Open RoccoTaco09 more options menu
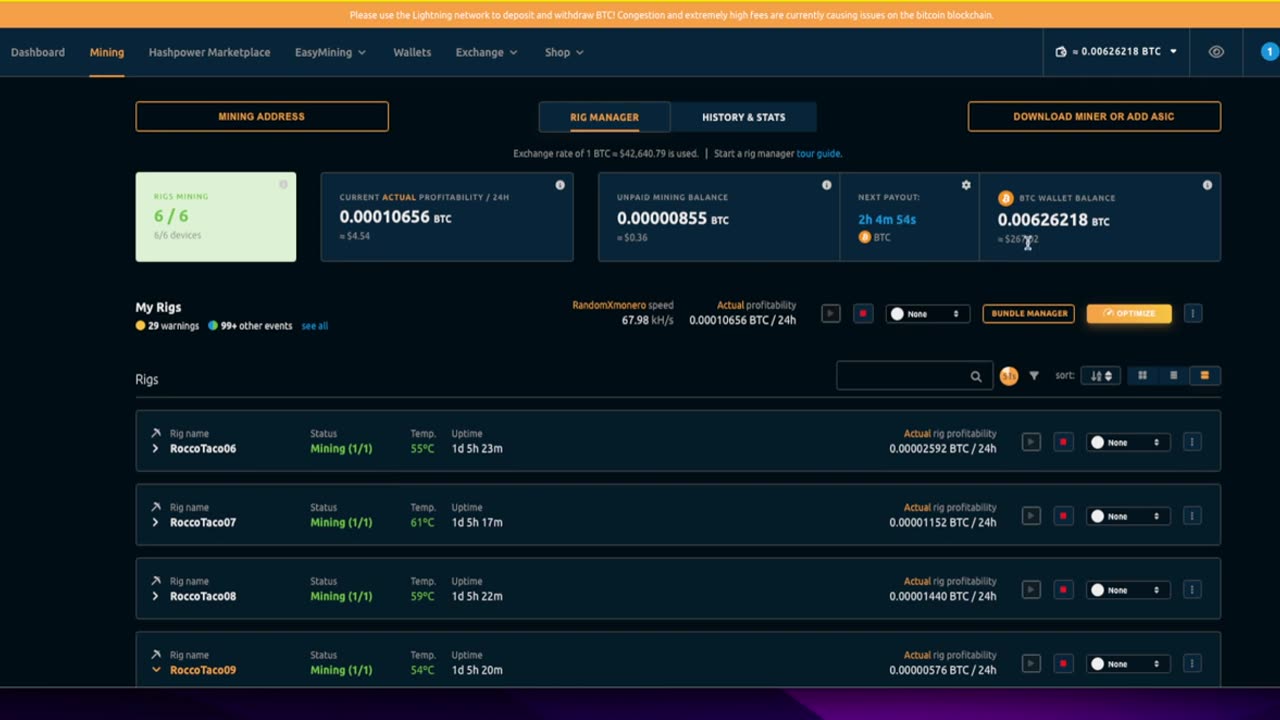Screen dimensions: 1280x720 (x=1192, y=664)
